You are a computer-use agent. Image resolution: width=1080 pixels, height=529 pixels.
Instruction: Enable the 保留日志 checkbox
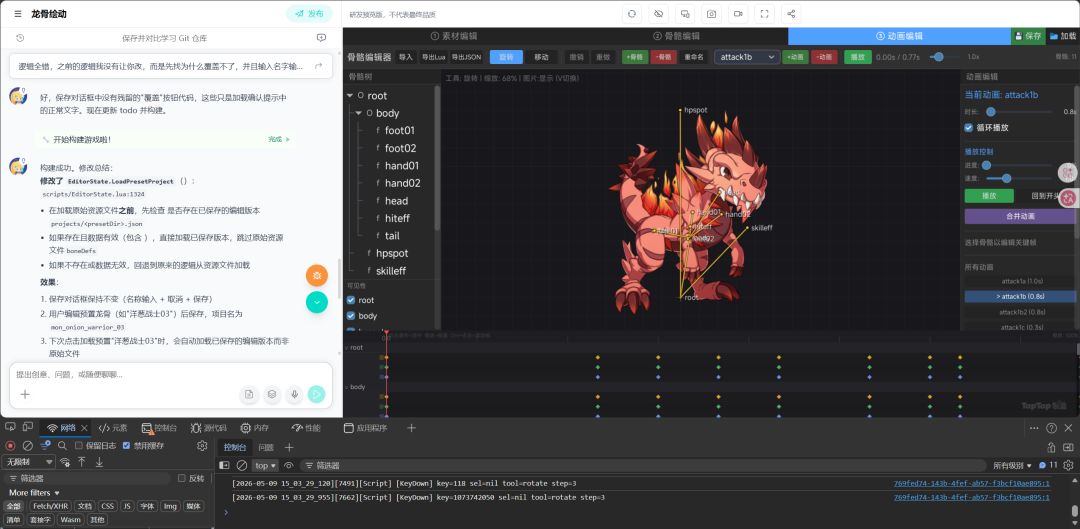79,446
